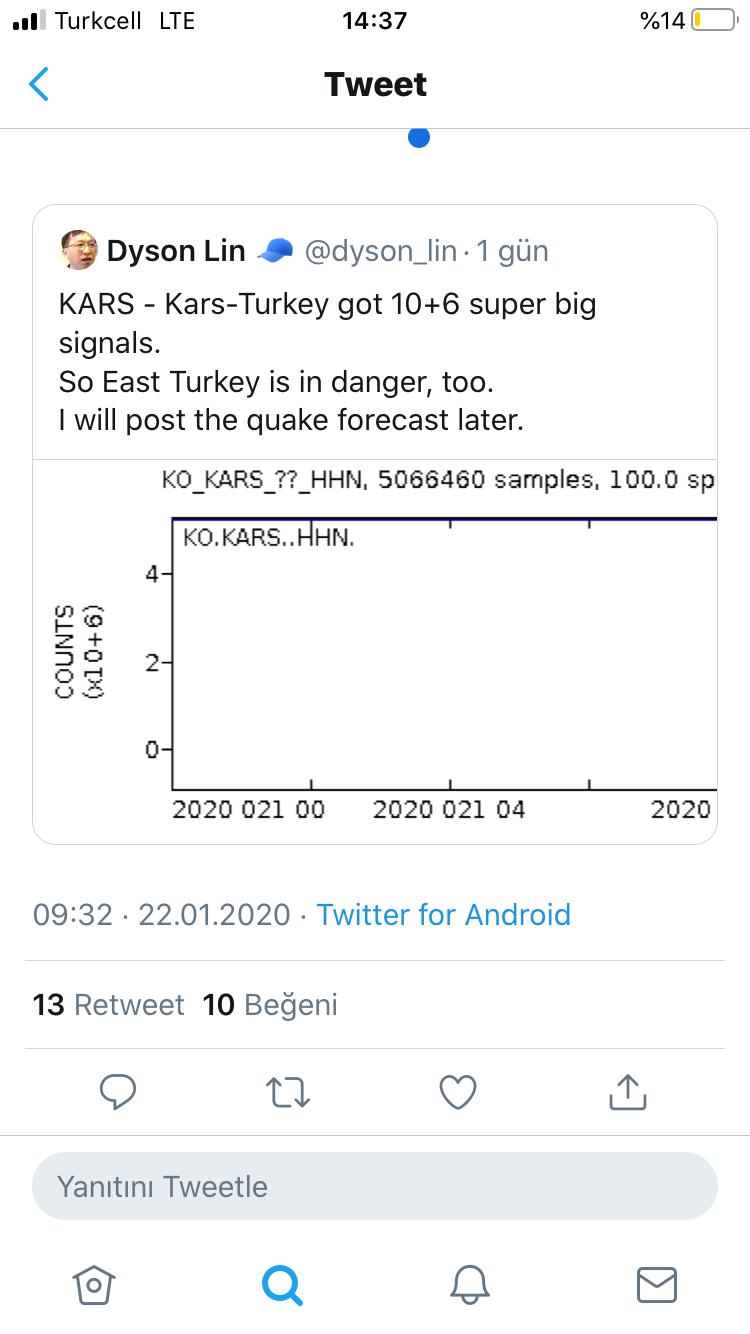Tap the back arrow icon
750x1334 pixels.
pos(39,85)
